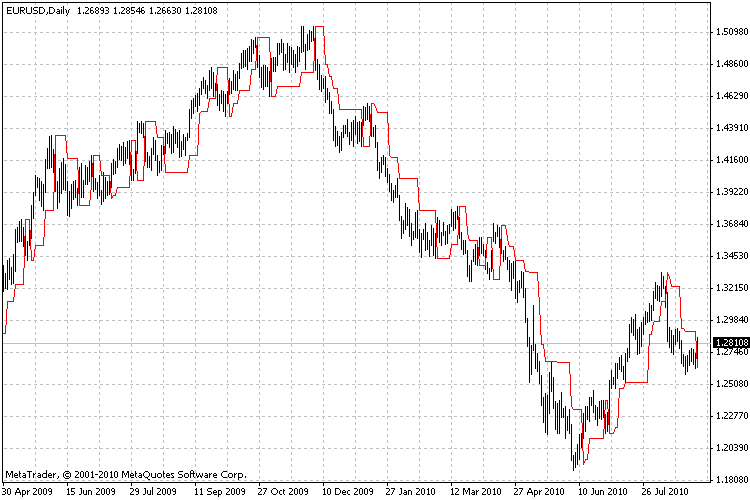Click the MetaTrader copyright text

[x=125, y=475]
